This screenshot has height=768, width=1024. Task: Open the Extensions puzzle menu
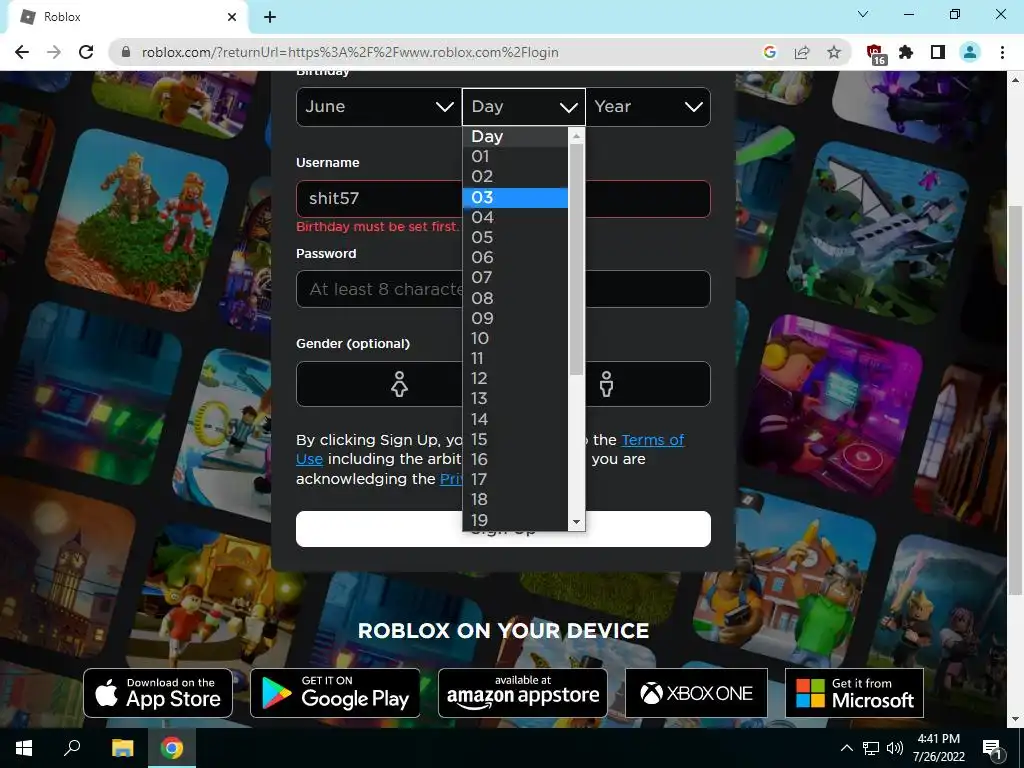[x=906, y=52]
